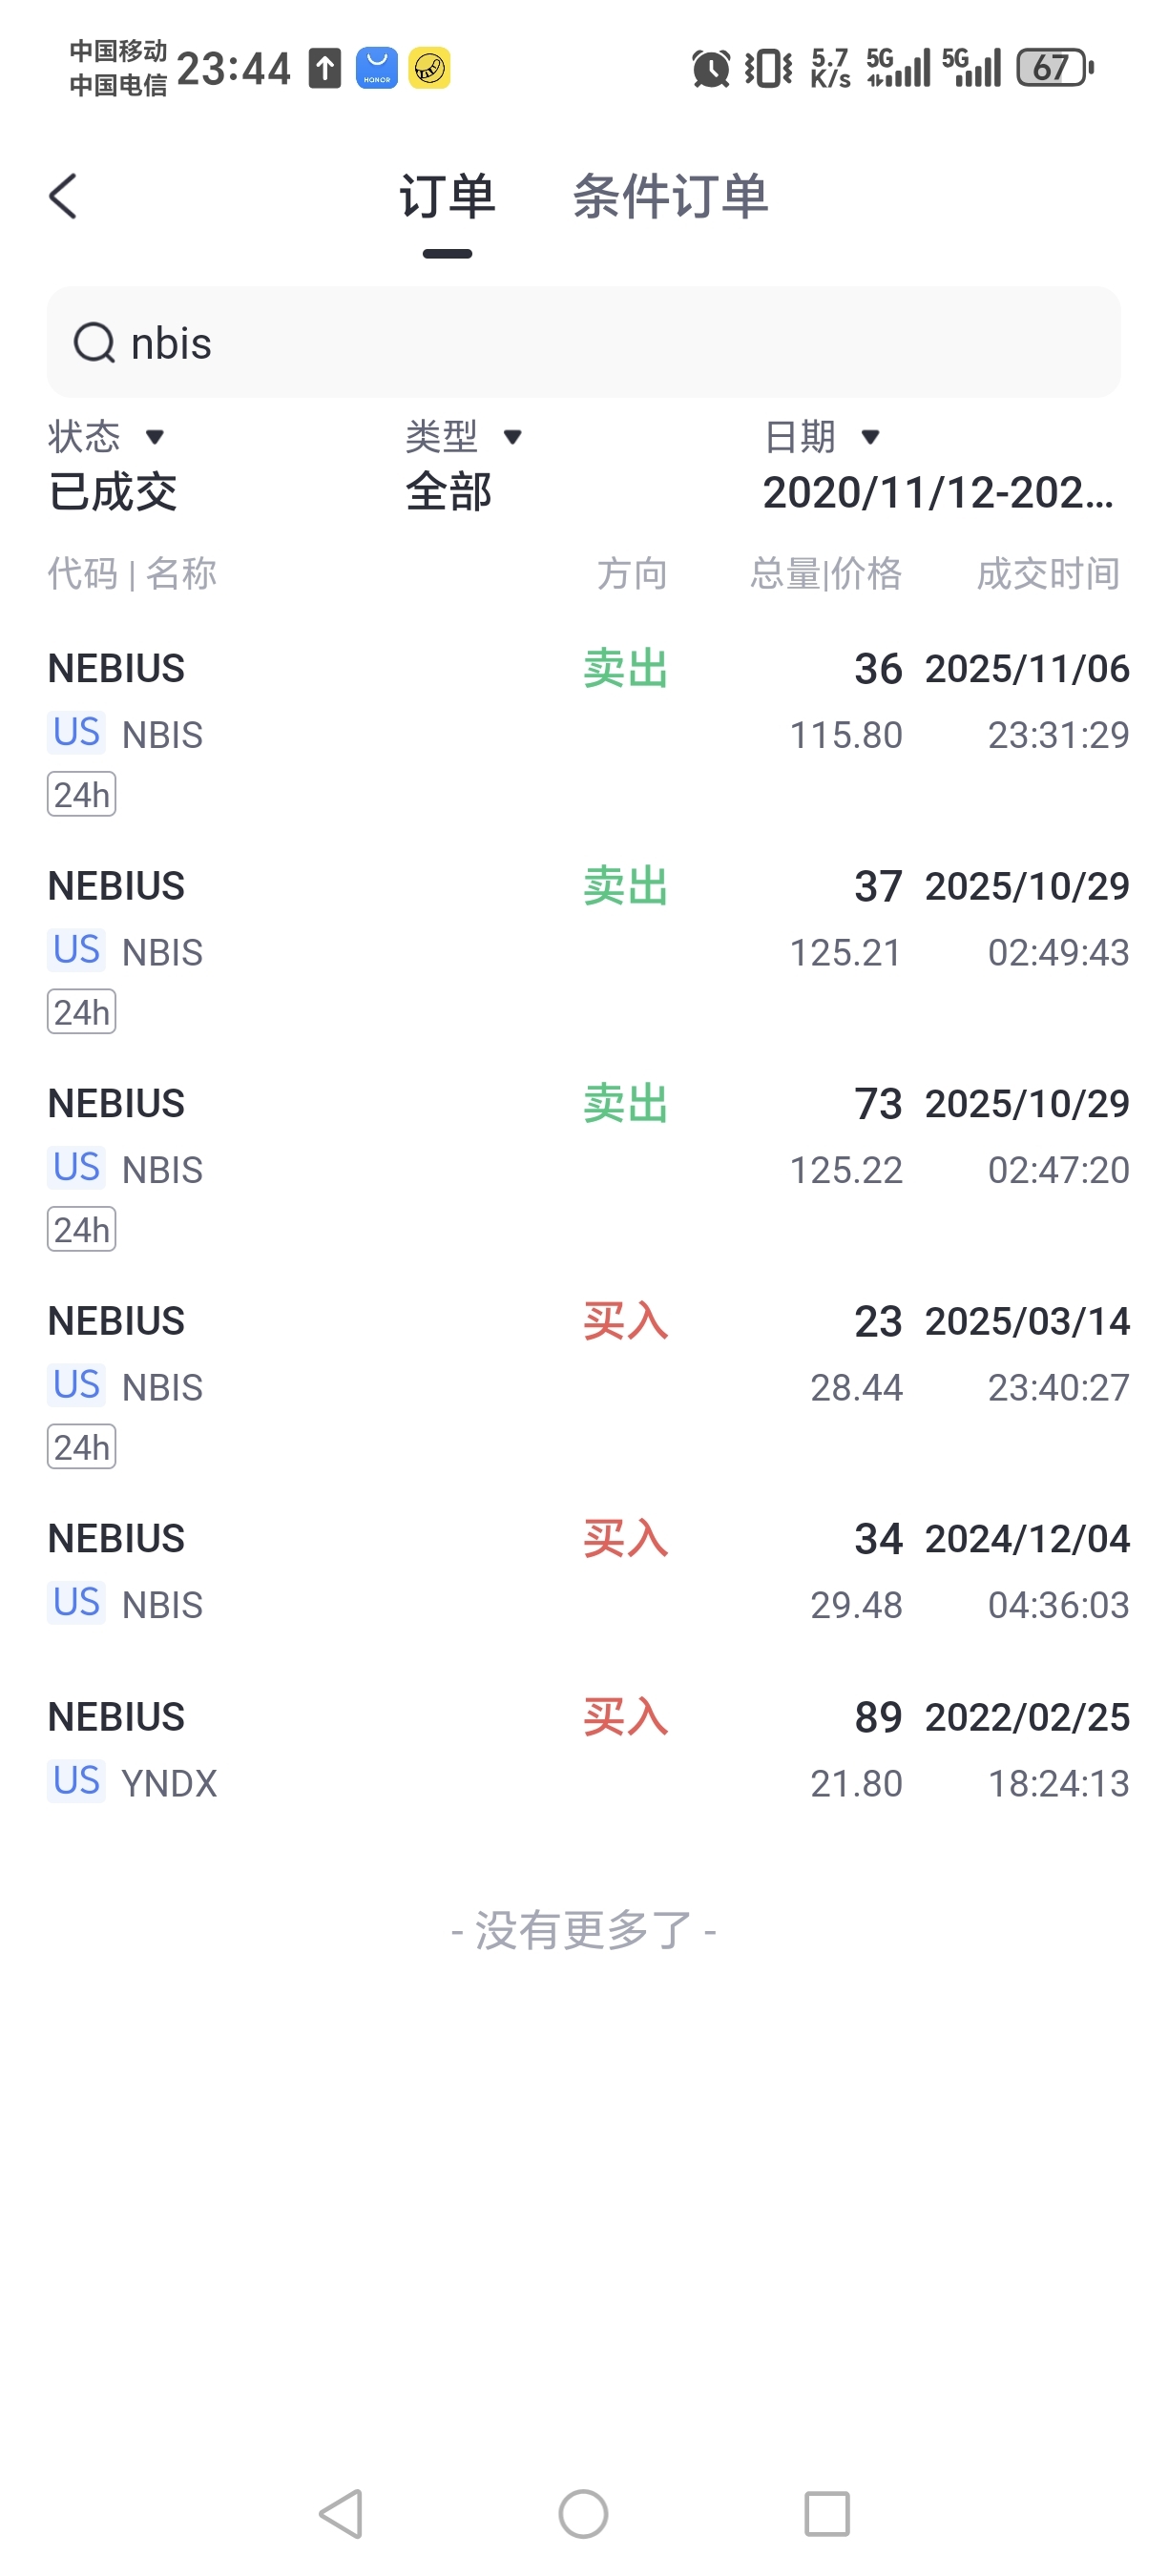This screenshot has width=1168, height=2576.
Task: Switch to the 条件订单 tab
Action: [670, 196]
